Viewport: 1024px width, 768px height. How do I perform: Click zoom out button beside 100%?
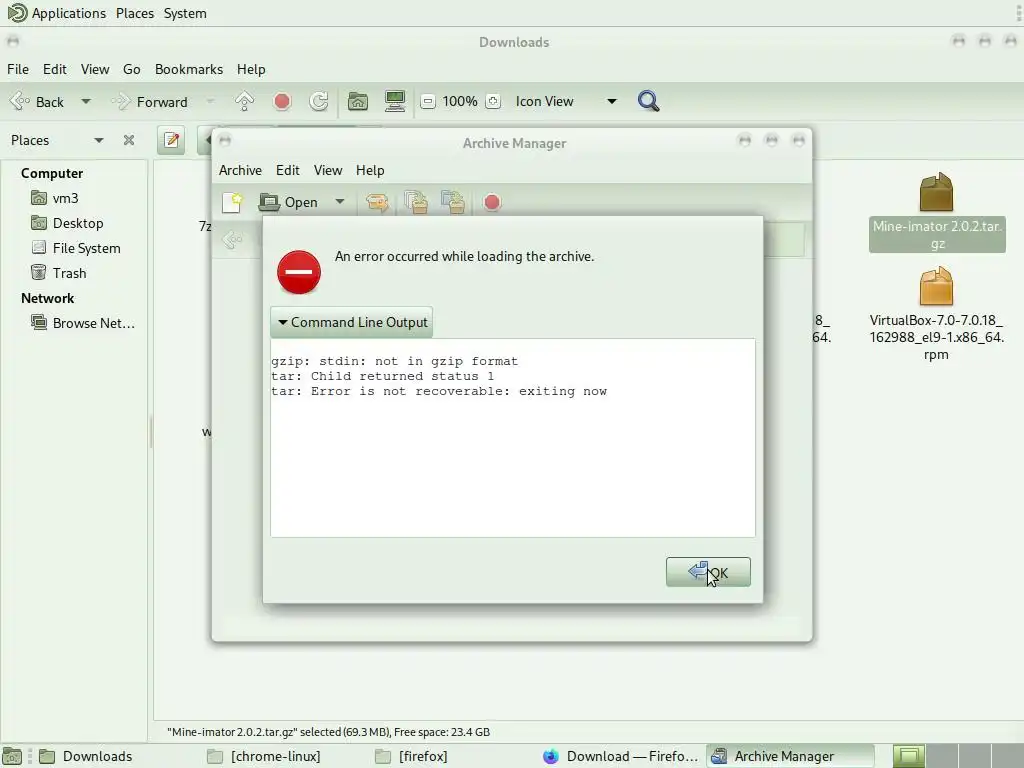tap(428, 101)
